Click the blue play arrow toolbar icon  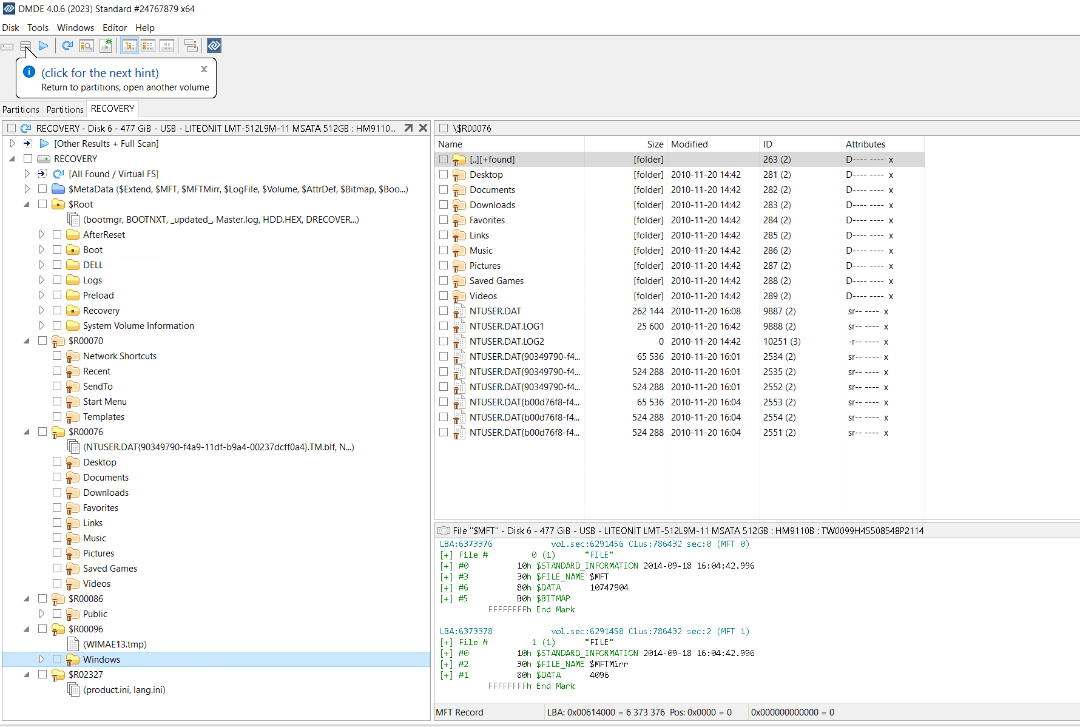44,46
